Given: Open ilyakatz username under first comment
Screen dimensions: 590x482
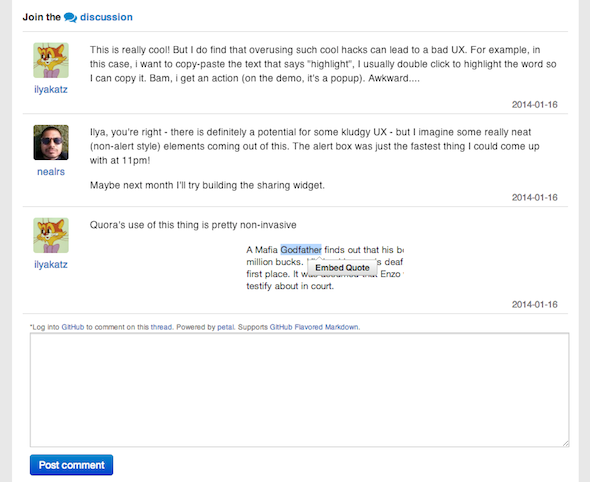Looking at the screenshot, I should [x=51, y=90].
